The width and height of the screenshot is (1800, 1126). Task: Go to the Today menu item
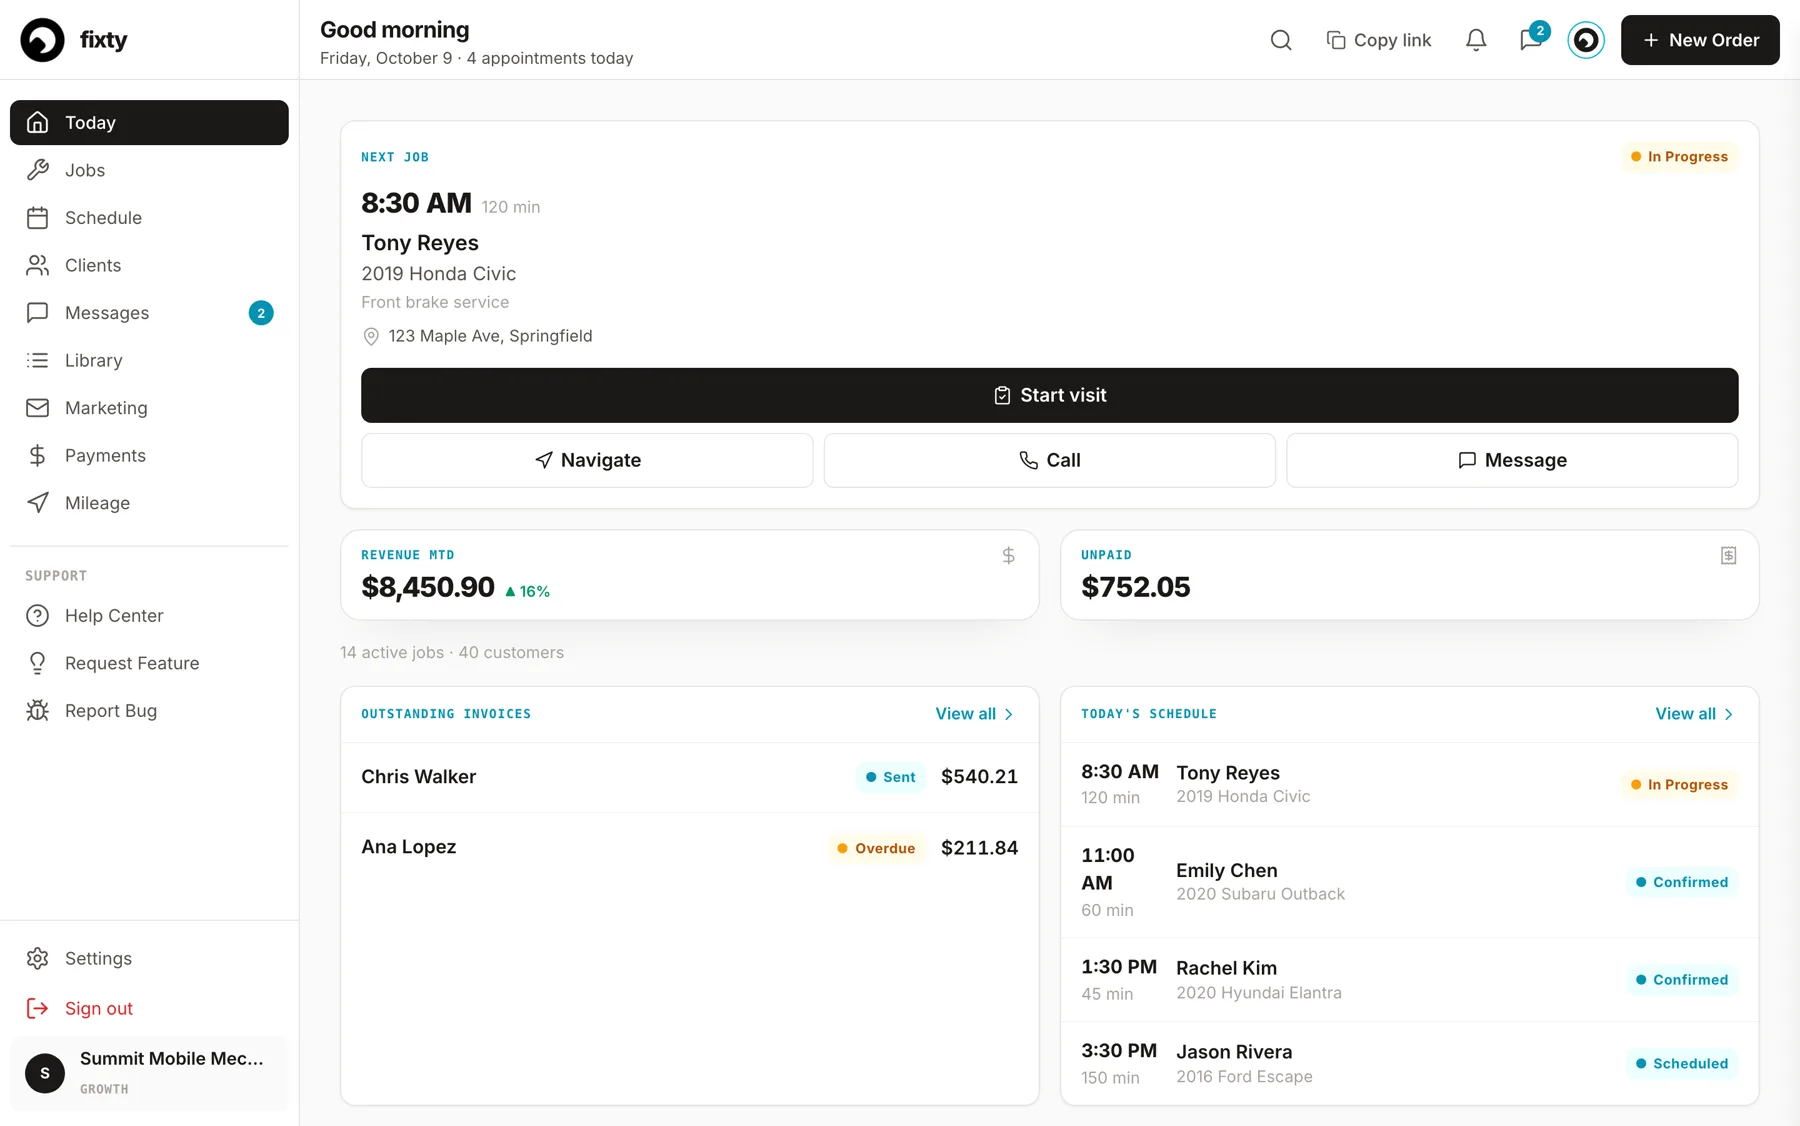(149, 122)
